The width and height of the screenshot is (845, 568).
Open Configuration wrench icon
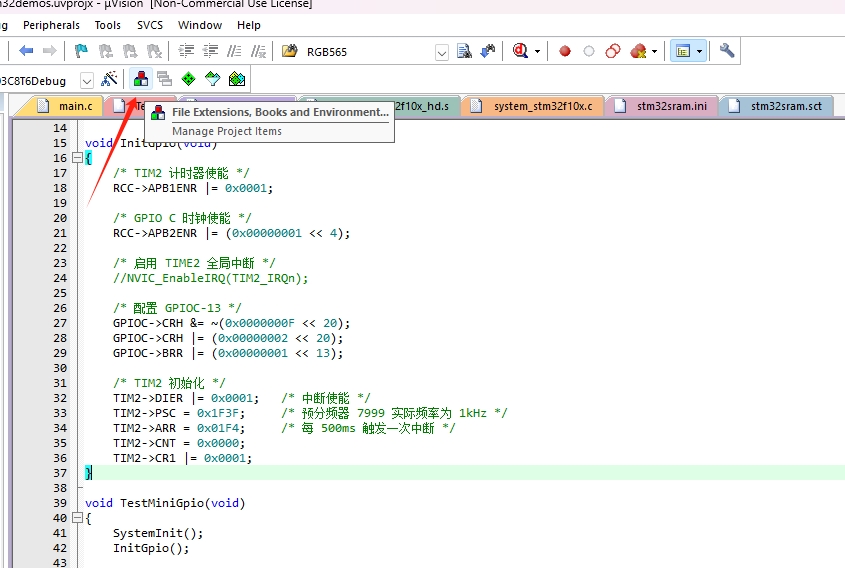[x=726, y=51]
